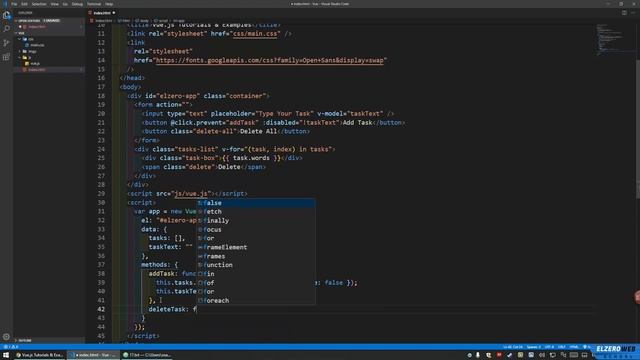Click the keyboard tray icon
Viewport: 640px width, 360px height.
pyautogui.click(x=574, y=355)
